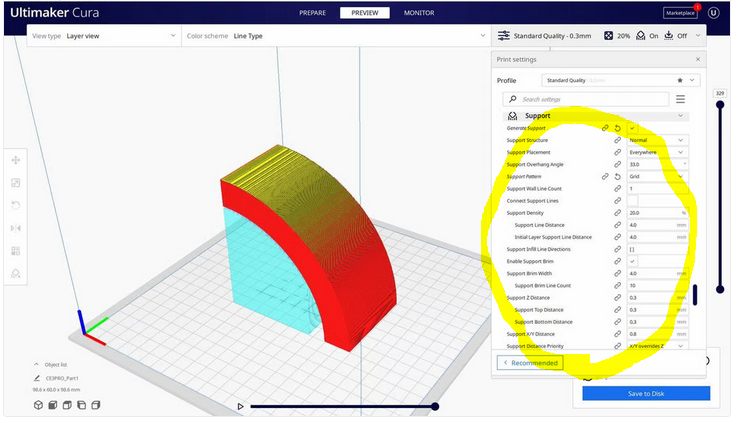
Task: Click the support On icon in header
Action: tap(641, 36)
